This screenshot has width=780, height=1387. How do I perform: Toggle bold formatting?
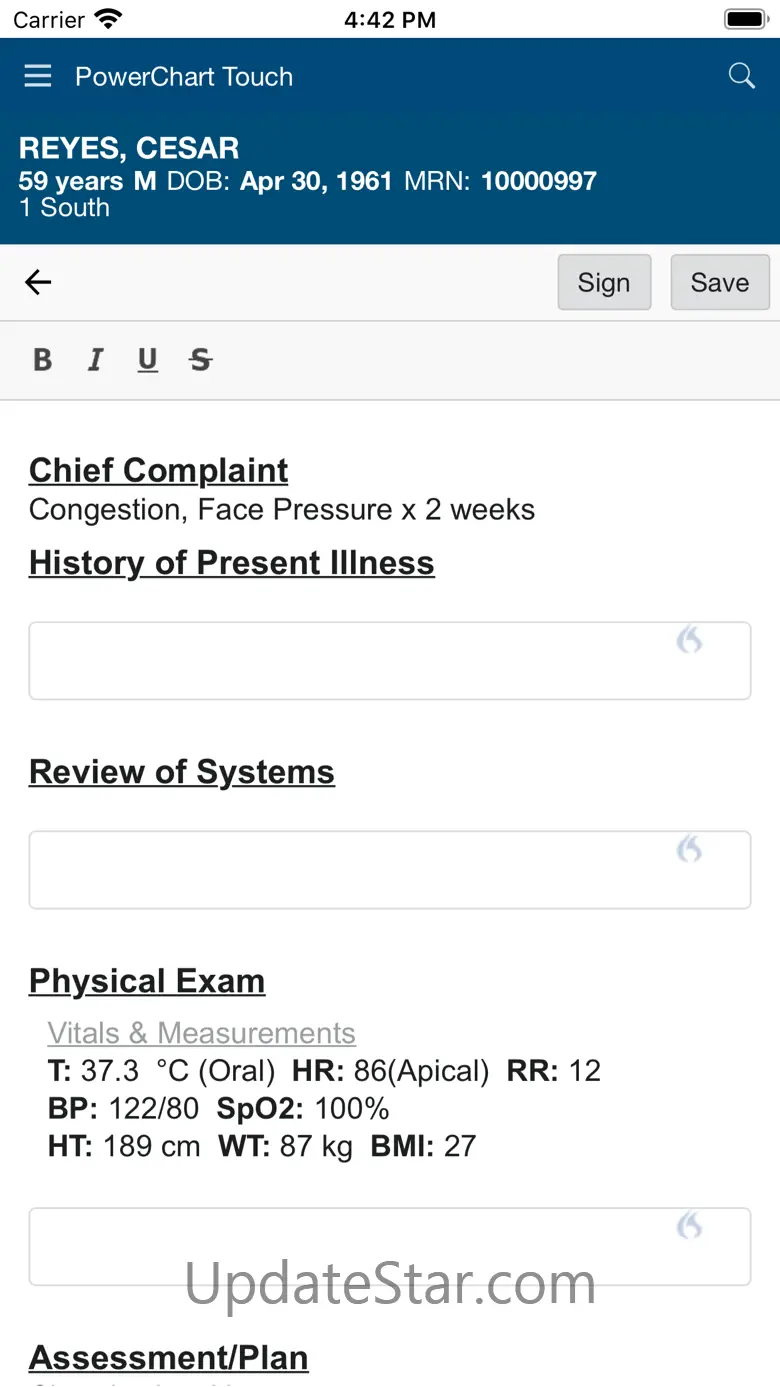click(x=42, y=360)
